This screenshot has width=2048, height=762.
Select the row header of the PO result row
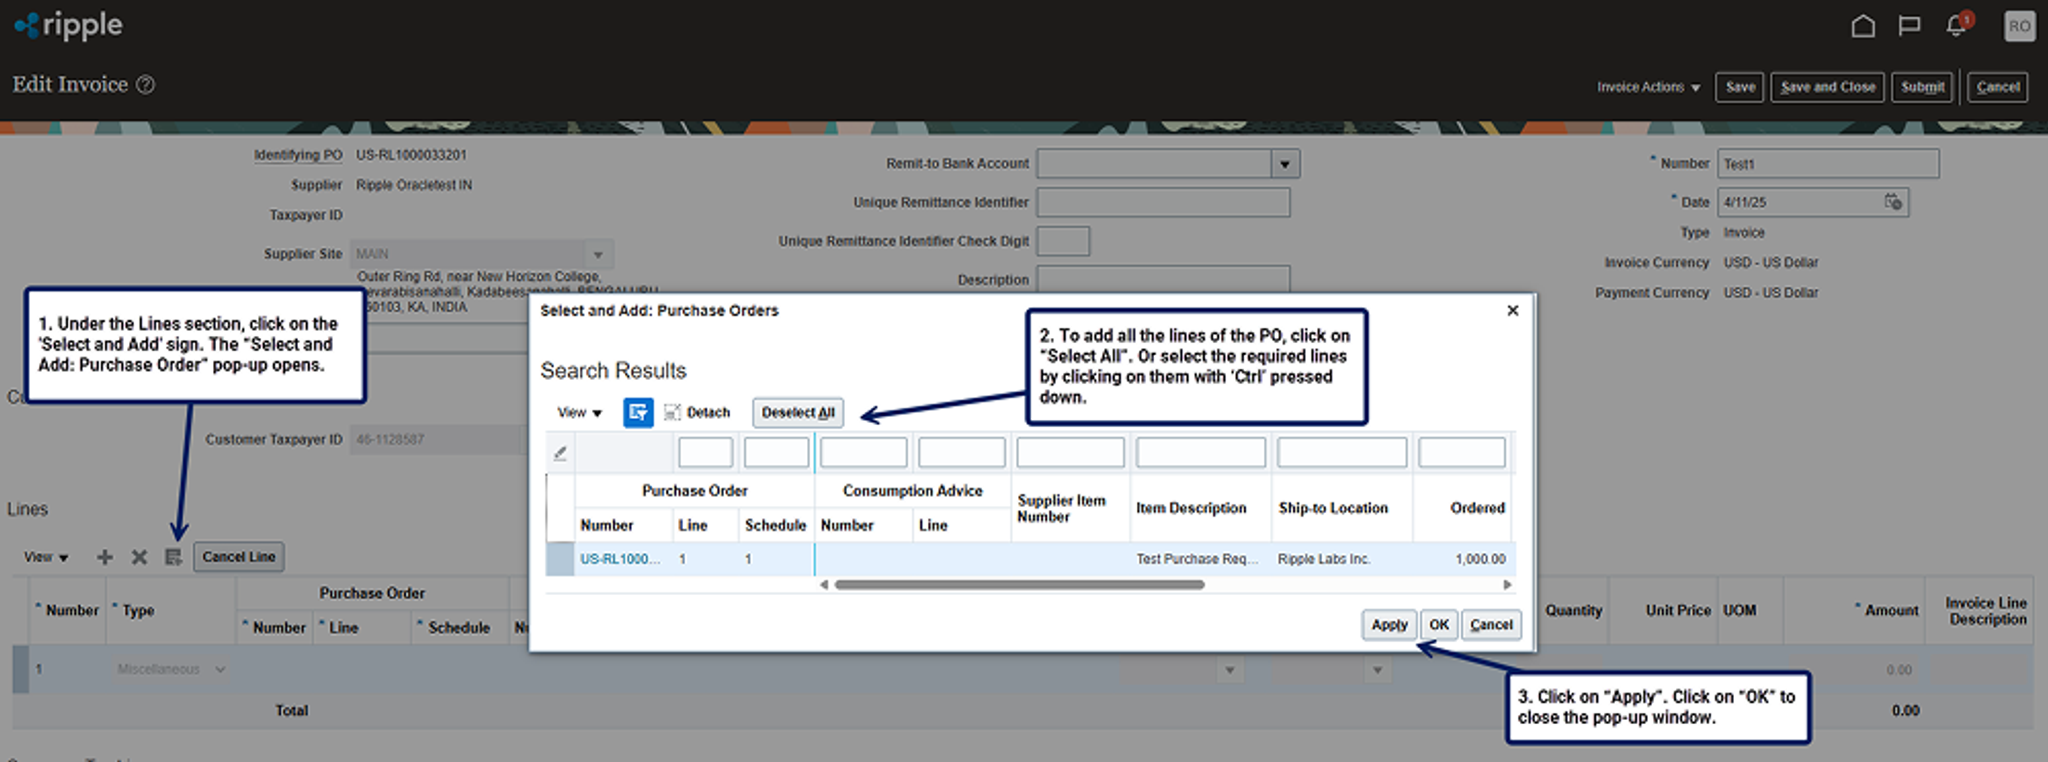pyautogui.click(x=560, y=559)
